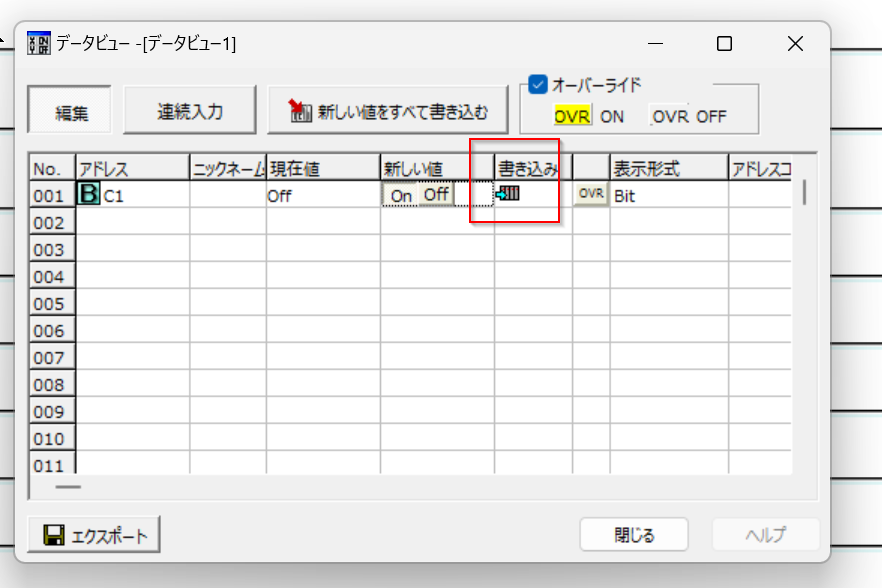The width and height of the screenshot is (882, 588).
Task: Click the OVR button in row 001
Action: (x=591, y=194)
